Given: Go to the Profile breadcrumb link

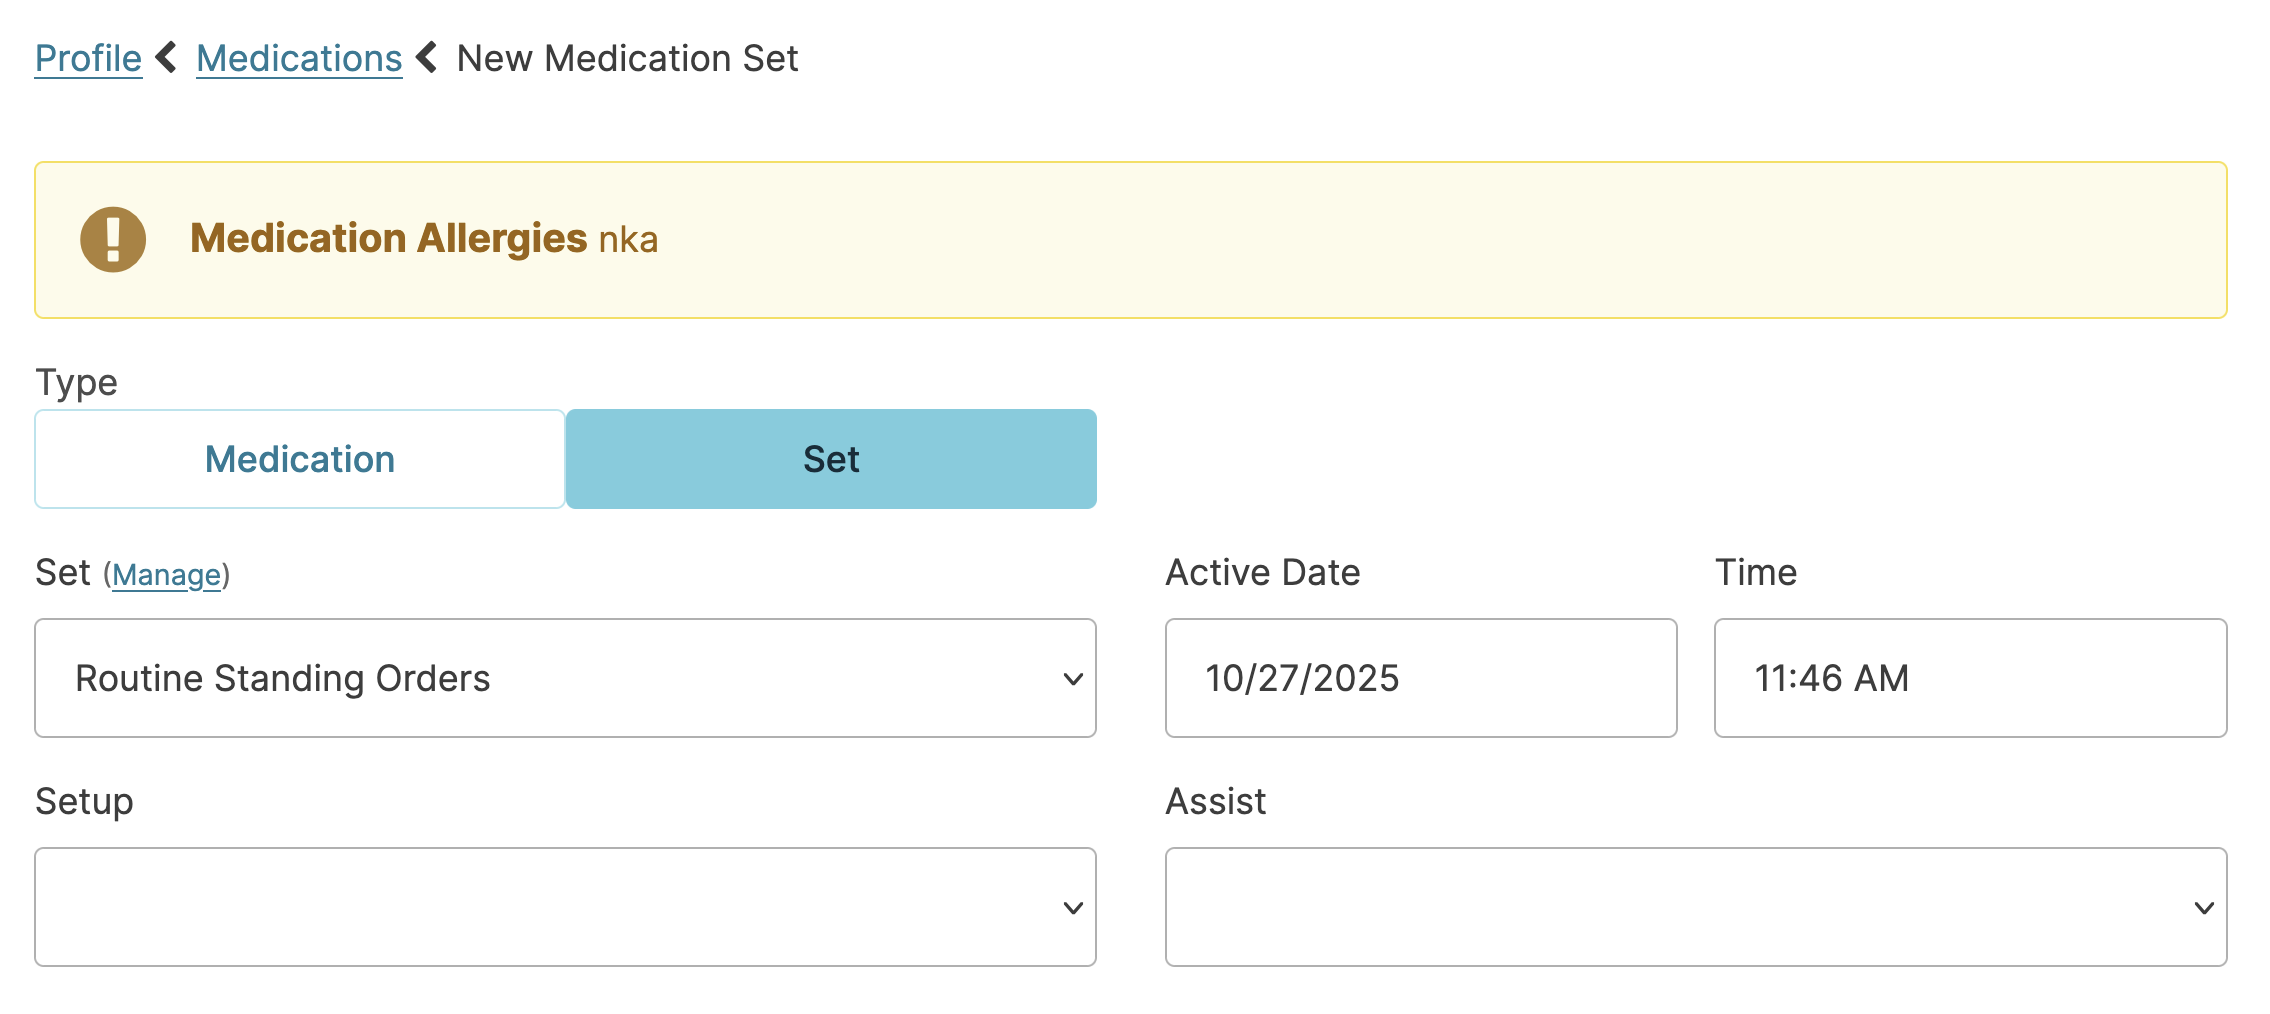Looking at the screenshot, I should pos(88,59).
